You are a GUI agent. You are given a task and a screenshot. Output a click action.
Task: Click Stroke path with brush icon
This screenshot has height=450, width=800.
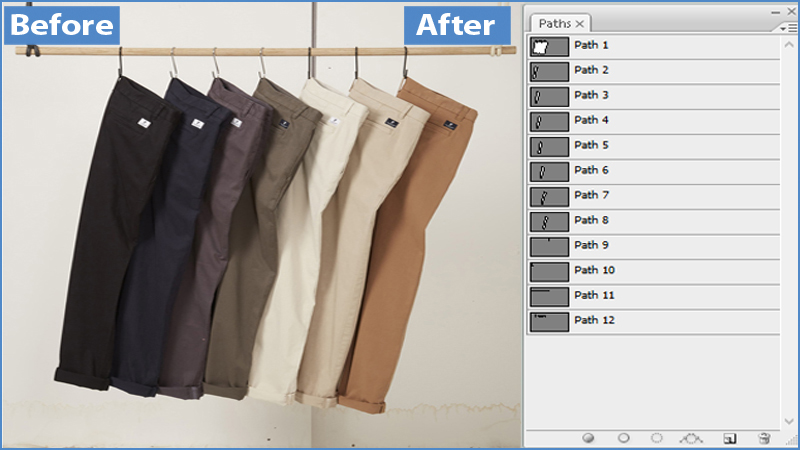click(x=623, y=438)
